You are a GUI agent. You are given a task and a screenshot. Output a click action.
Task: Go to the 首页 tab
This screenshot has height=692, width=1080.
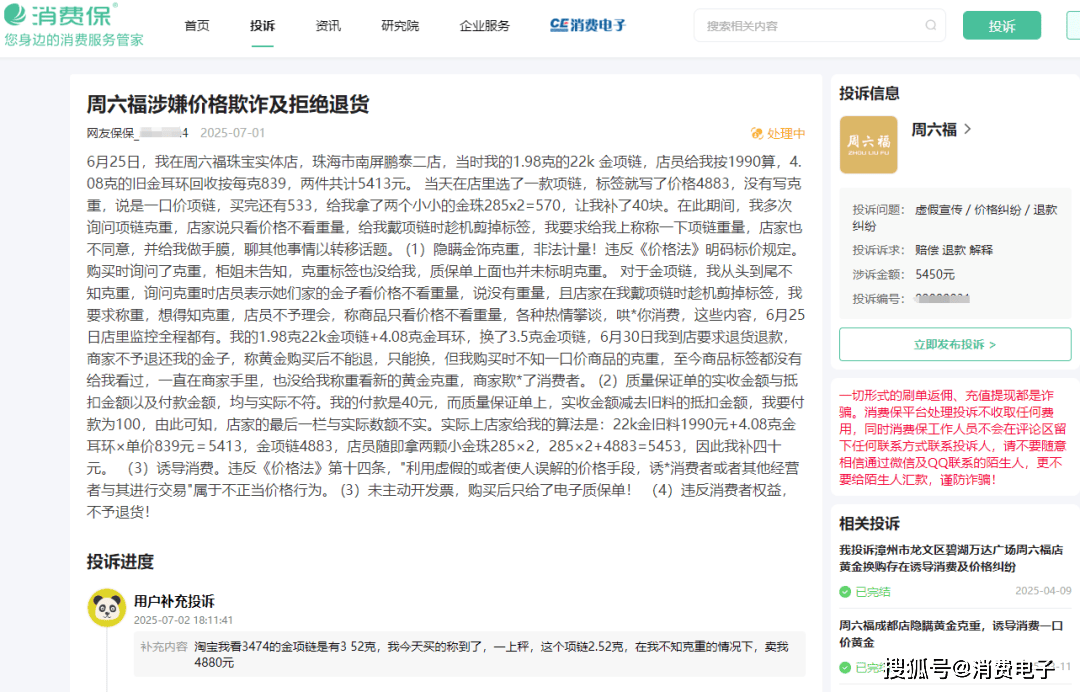(197, 25)
